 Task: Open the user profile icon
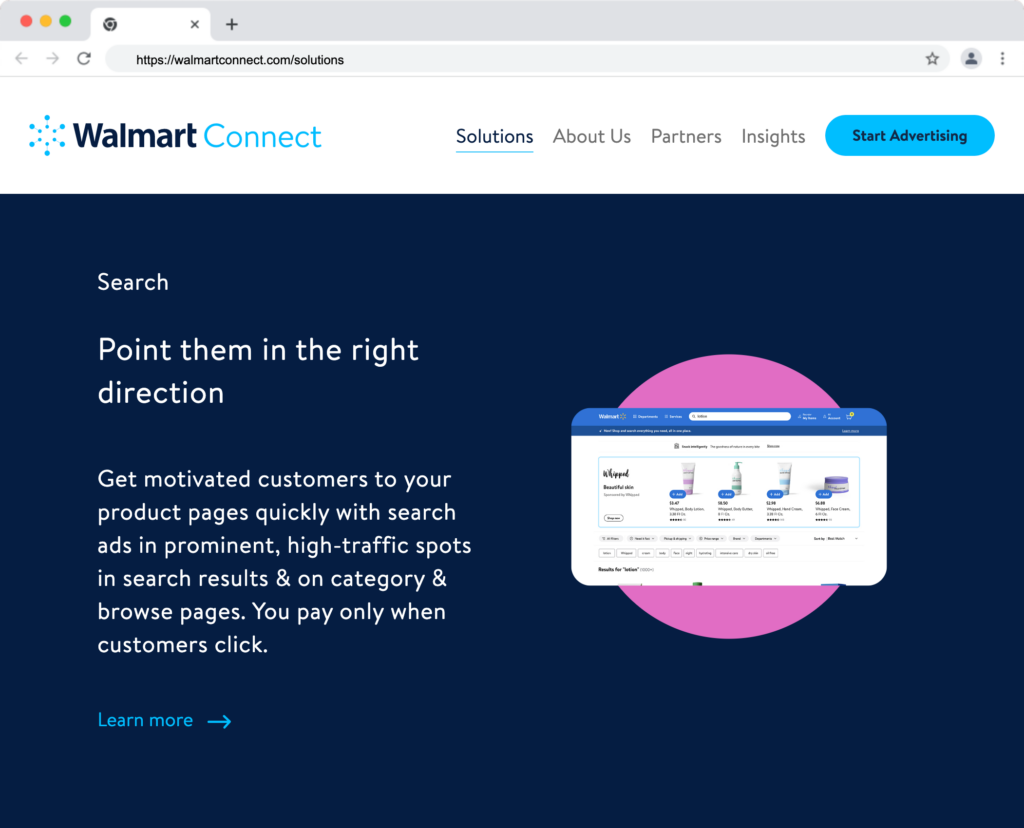pos(971,59)
